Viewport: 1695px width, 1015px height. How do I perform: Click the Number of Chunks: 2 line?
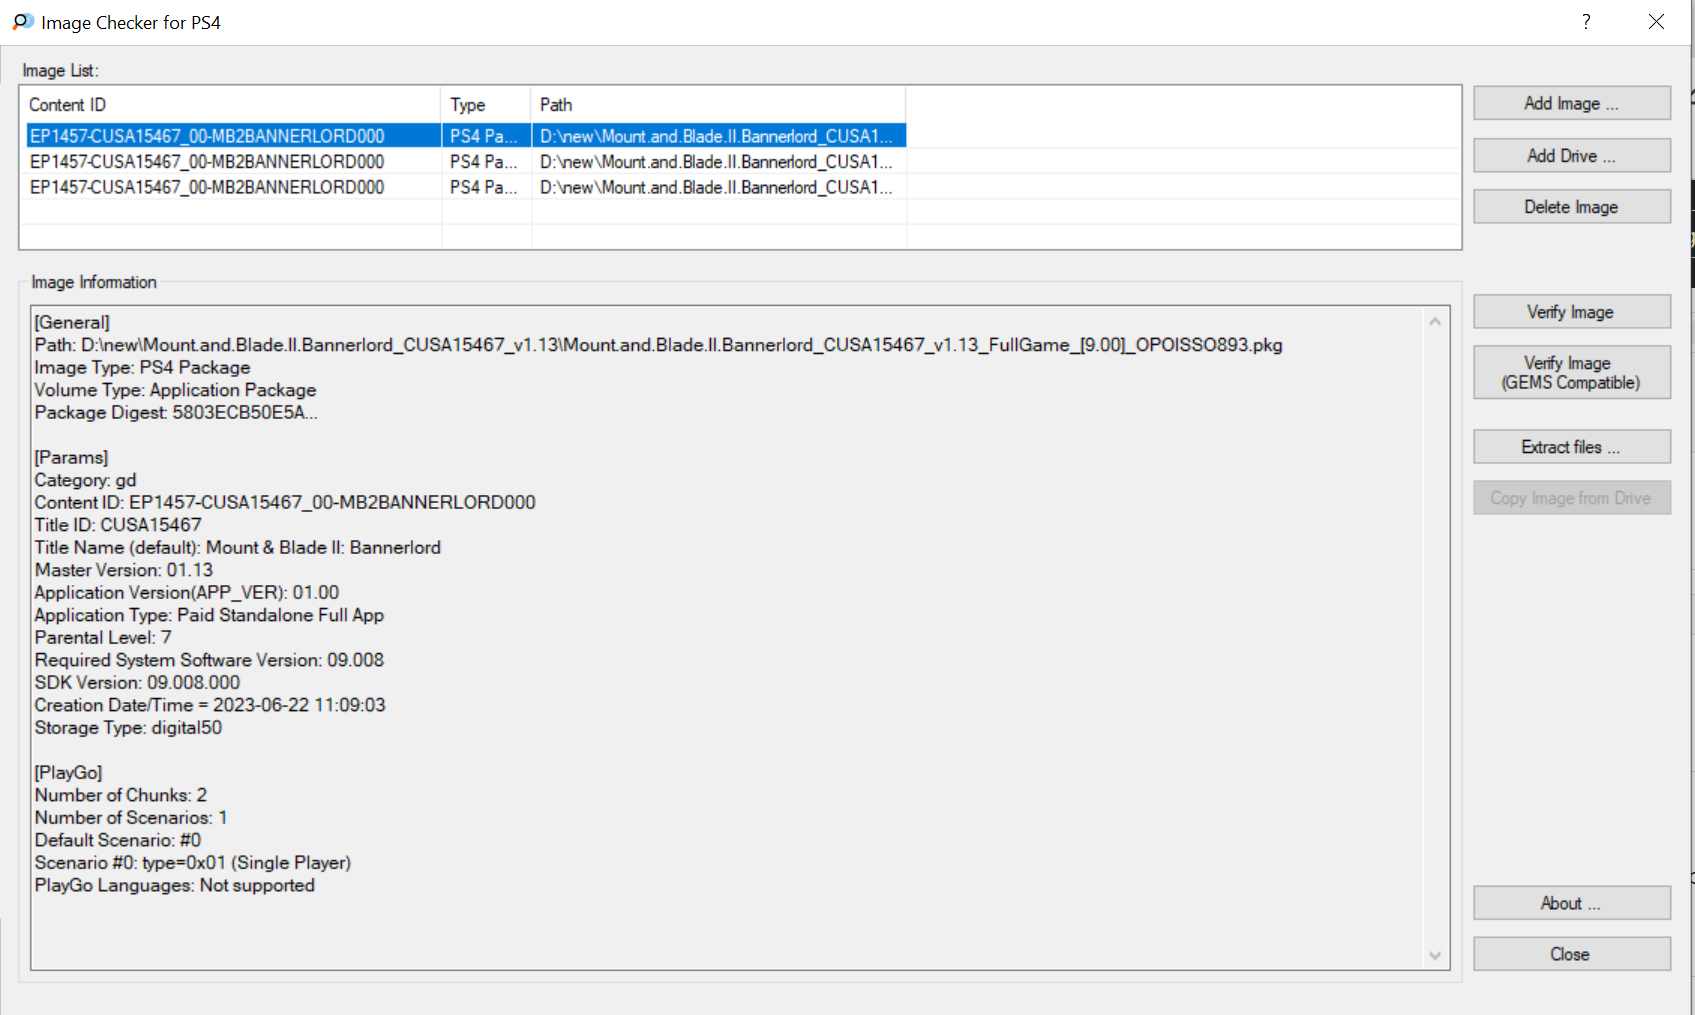coord(121,795)
